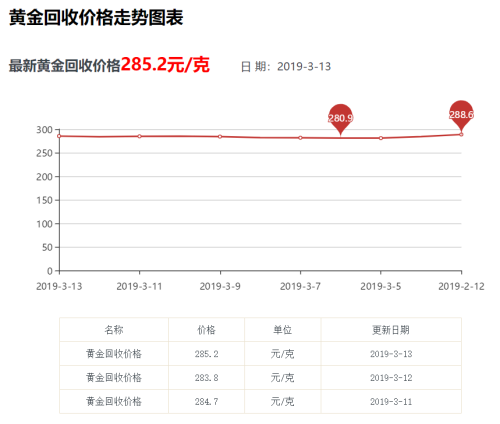Click the 单位 table column header
The width and height of the screenshot is (500, 424).
click(x=283, y=330)
